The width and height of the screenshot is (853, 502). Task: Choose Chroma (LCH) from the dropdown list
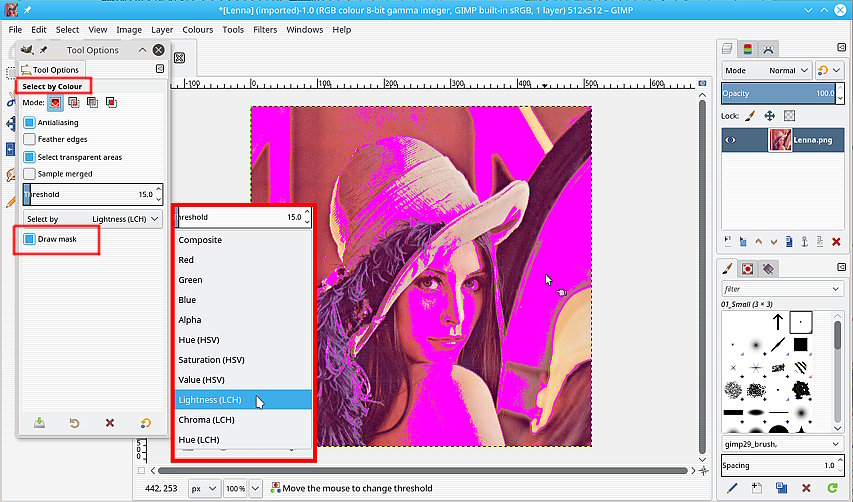pyautogui.click(x=243, y=419)
